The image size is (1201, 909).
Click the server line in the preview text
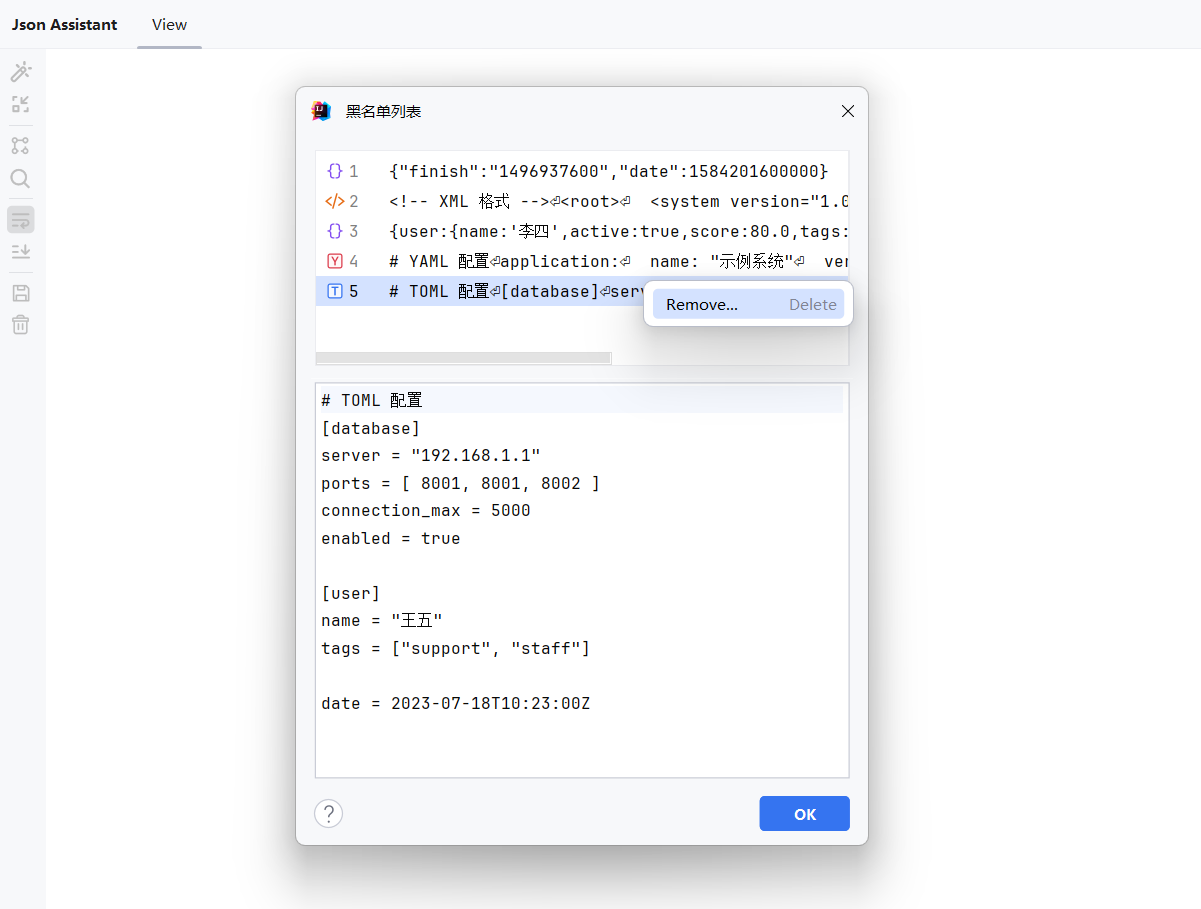(430, 456)
